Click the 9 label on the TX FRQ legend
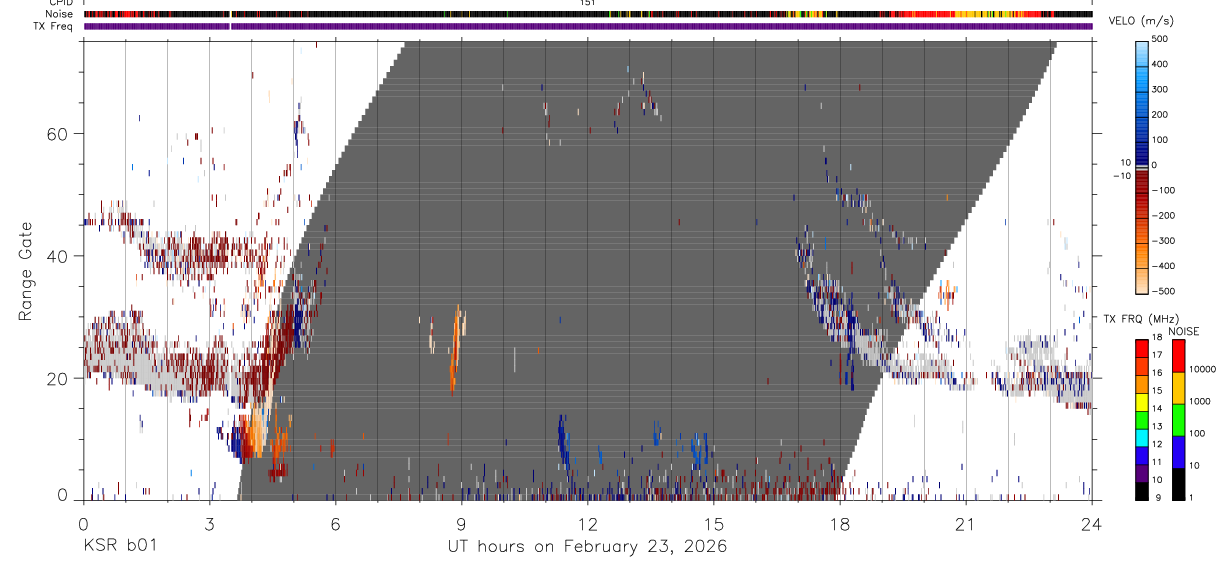The image size is (1228, 567). tap(1157, 498)
